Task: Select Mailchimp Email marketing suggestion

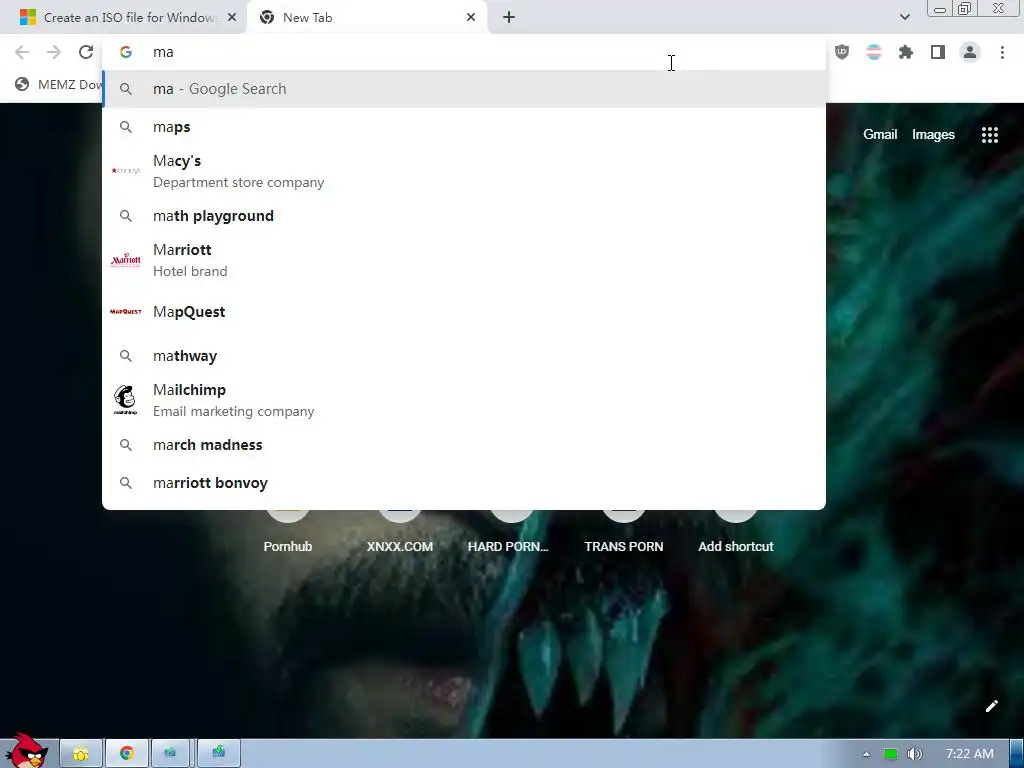Action: (x=464, y=400)
